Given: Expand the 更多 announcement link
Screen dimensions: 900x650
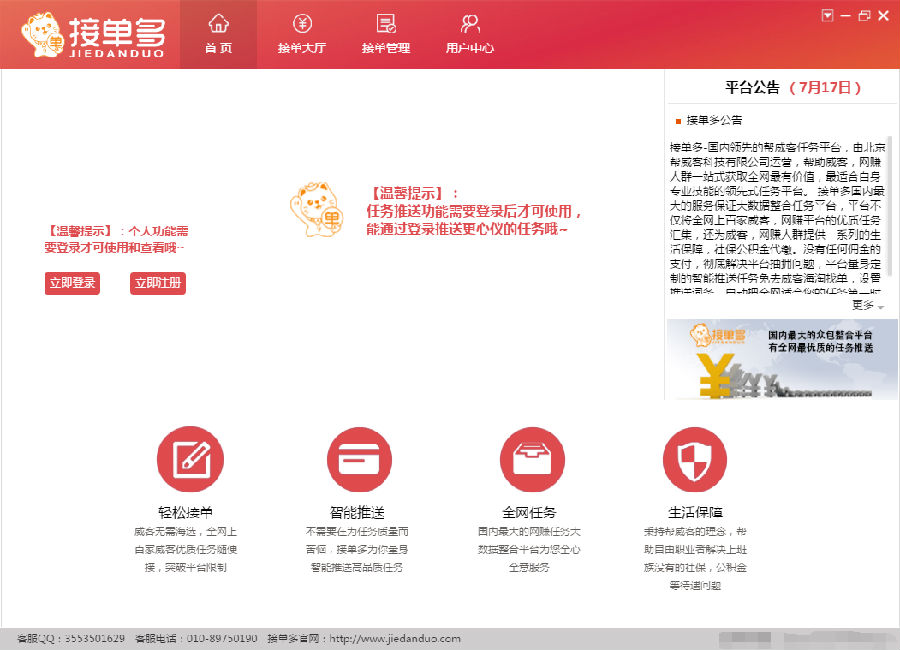Looking at the screenshot, I should coord(866,305).
